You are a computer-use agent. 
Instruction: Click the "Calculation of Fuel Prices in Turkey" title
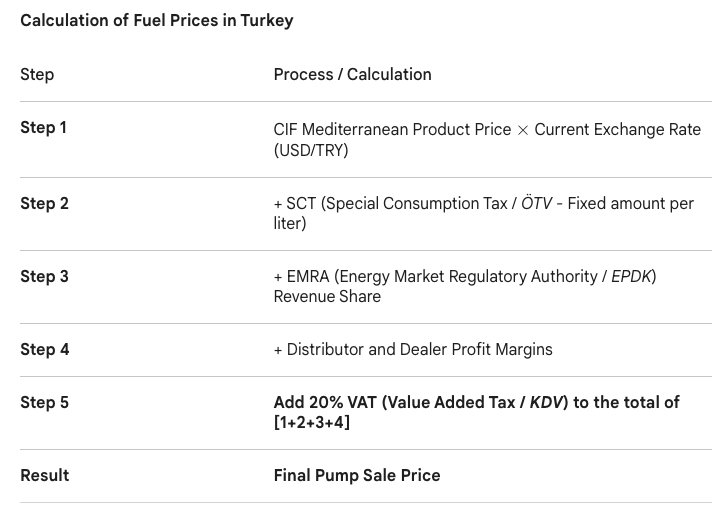tap(157, 21)
